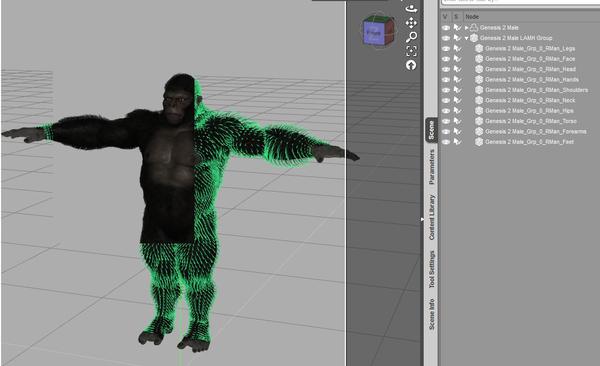
Task: Click the scene filter search field
Action: tap(520, 2)
